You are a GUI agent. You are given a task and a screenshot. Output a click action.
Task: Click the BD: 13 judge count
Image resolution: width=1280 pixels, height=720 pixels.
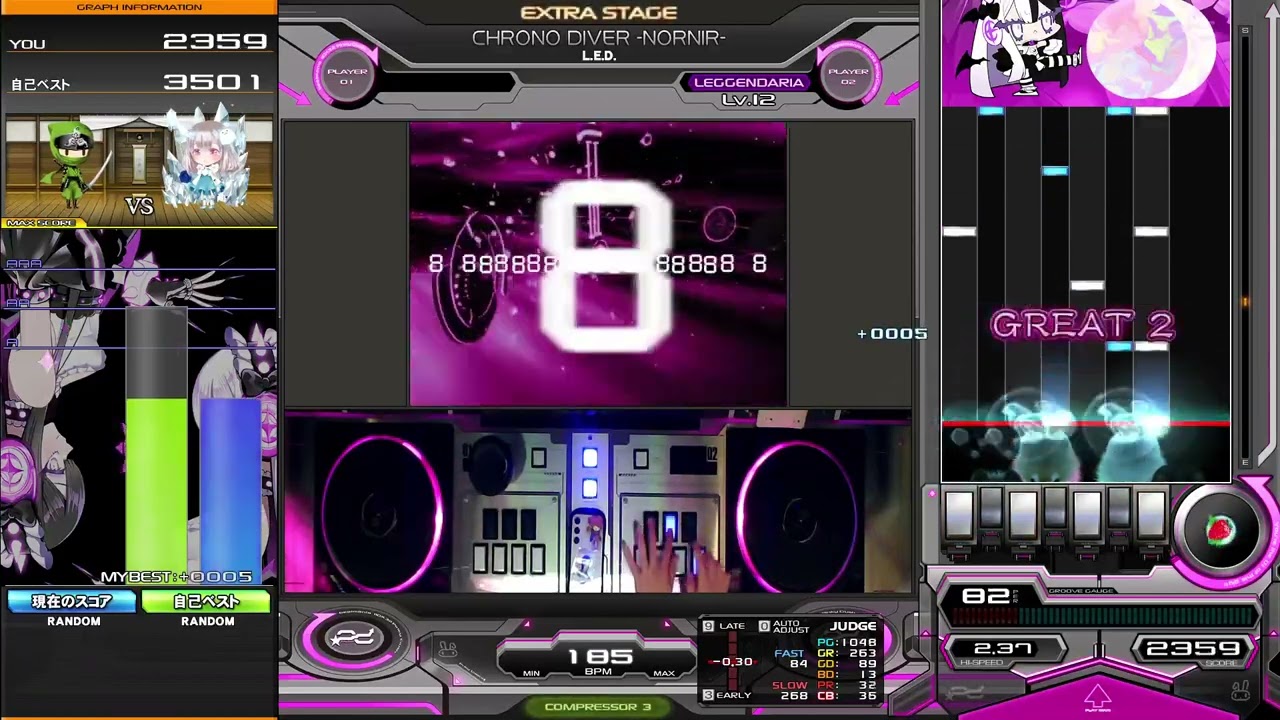click(846, 675)
